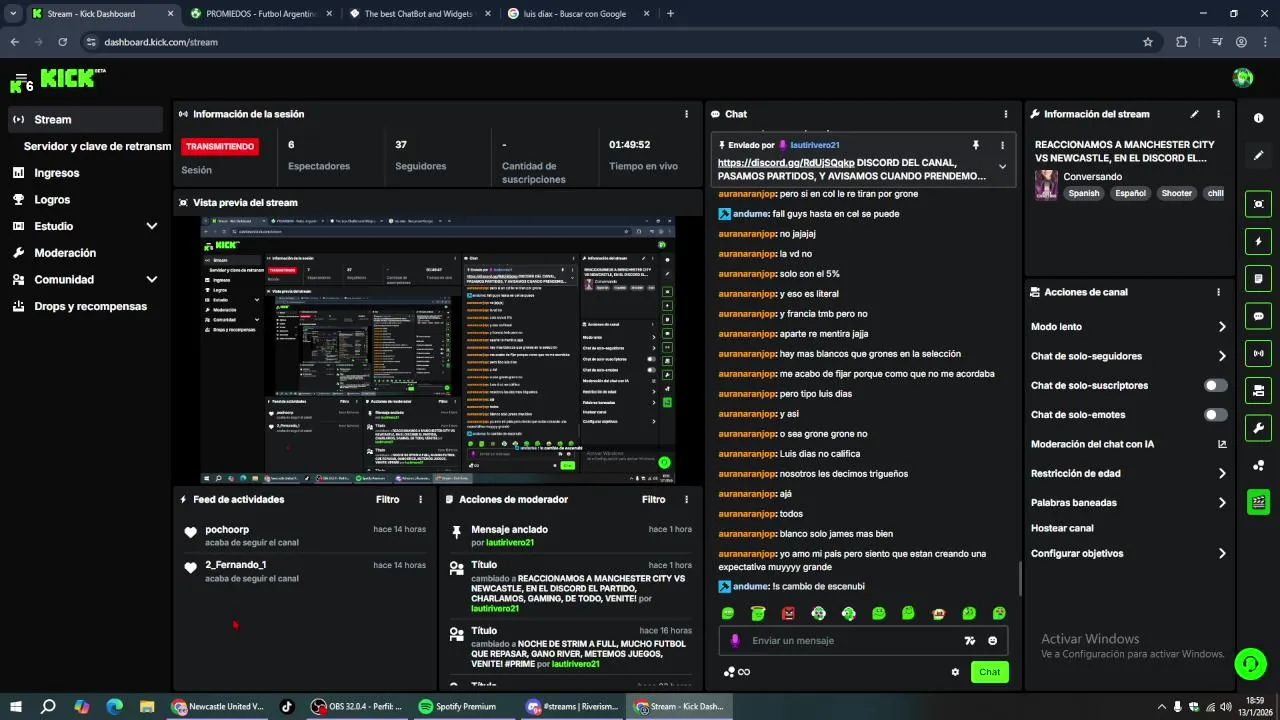The height and width of the screenshot is (720, 1280).
Task: Open the kebab menu of Información de la sesión
Action: coord(686,114)
